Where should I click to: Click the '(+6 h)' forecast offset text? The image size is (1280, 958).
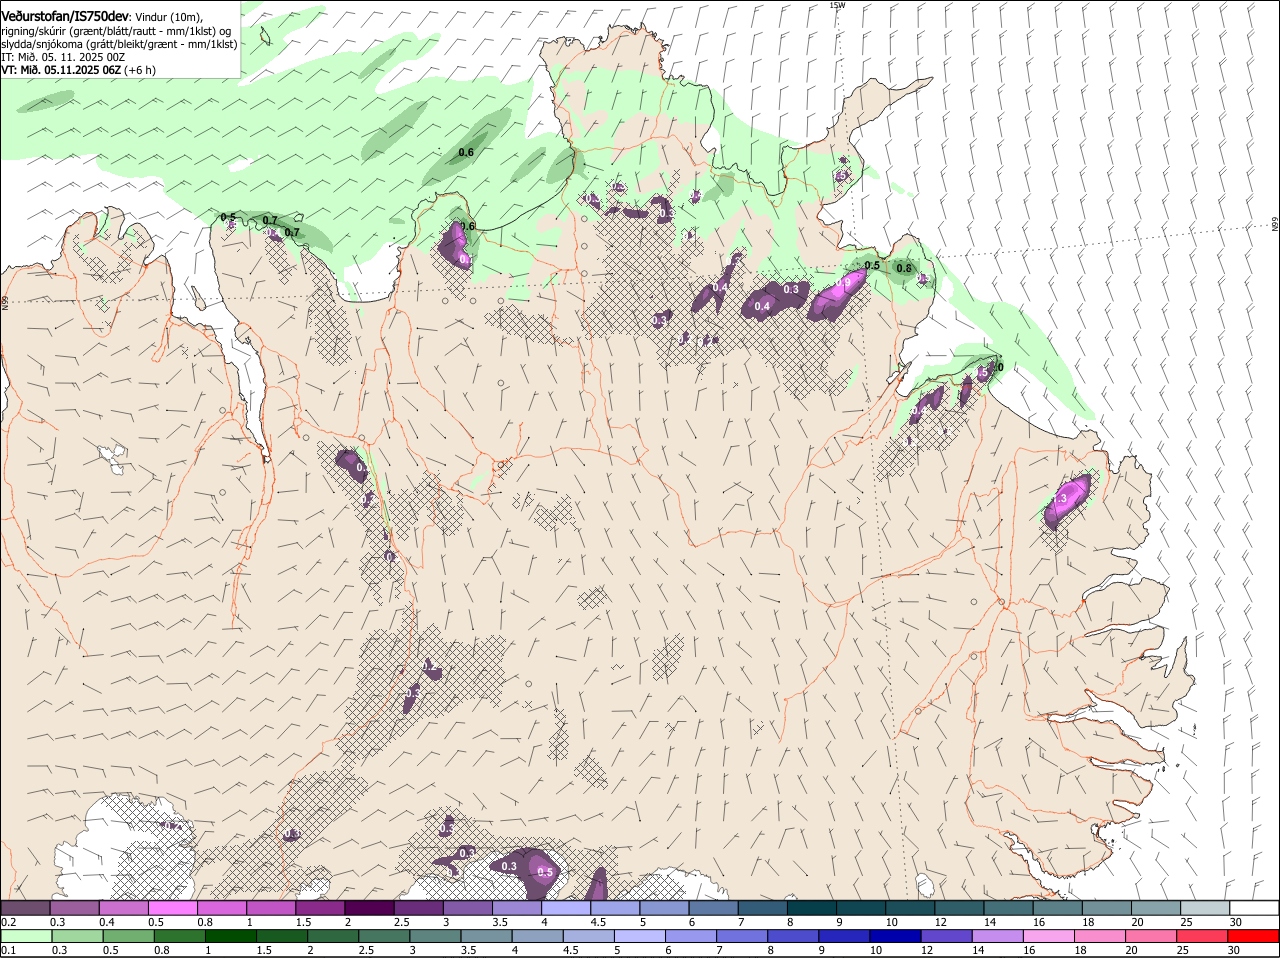tap(140, 70)
